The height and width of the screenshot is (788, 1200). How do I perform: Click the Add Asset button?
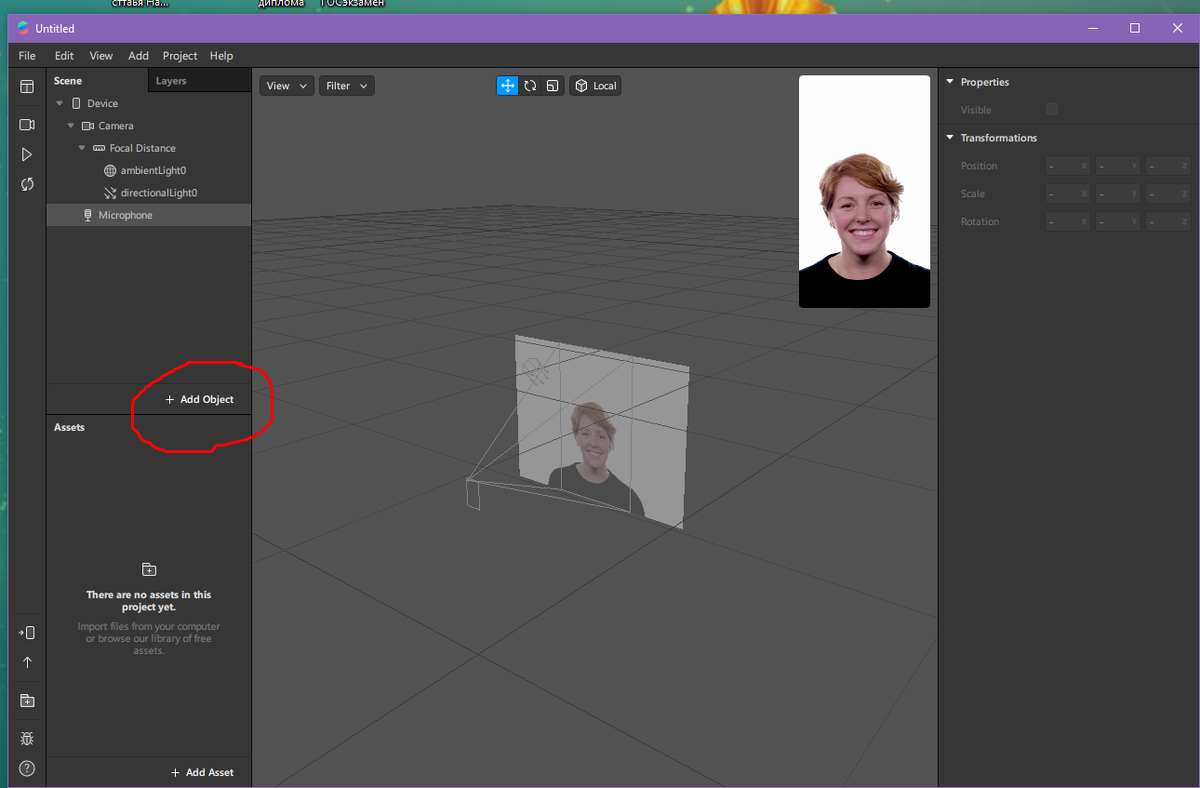coord(202,772)
